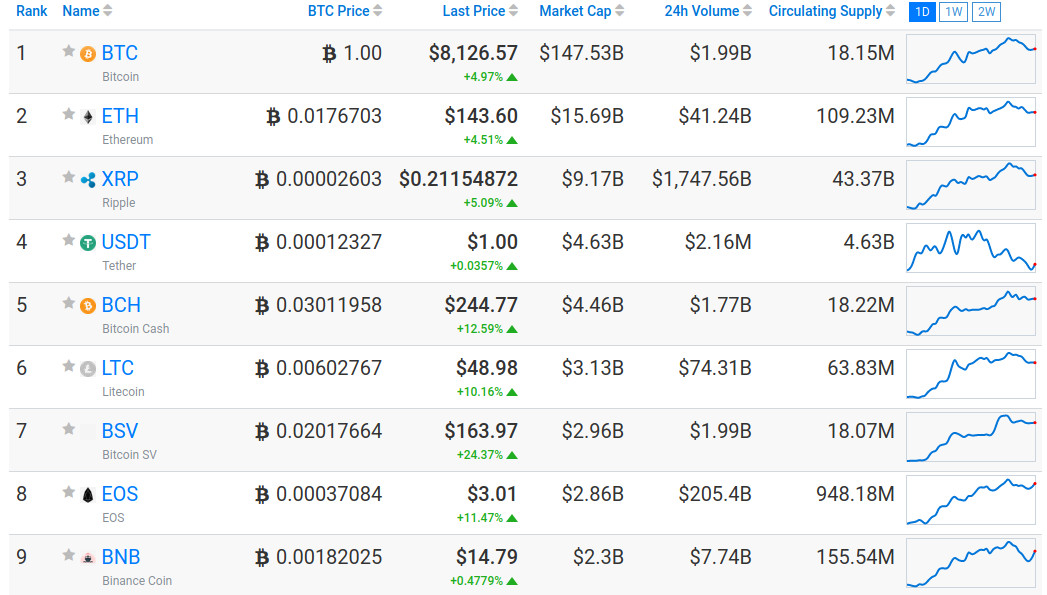Image resolution: width=1047 pixels, height=595 pixels.
Task: Click the 0.00602767 BTC price value
Action: pos(329,368)
